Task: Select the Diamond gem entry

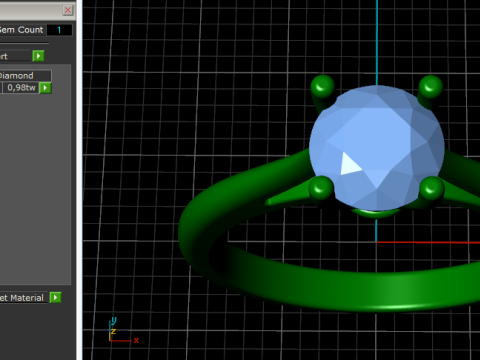Action: 25,76
